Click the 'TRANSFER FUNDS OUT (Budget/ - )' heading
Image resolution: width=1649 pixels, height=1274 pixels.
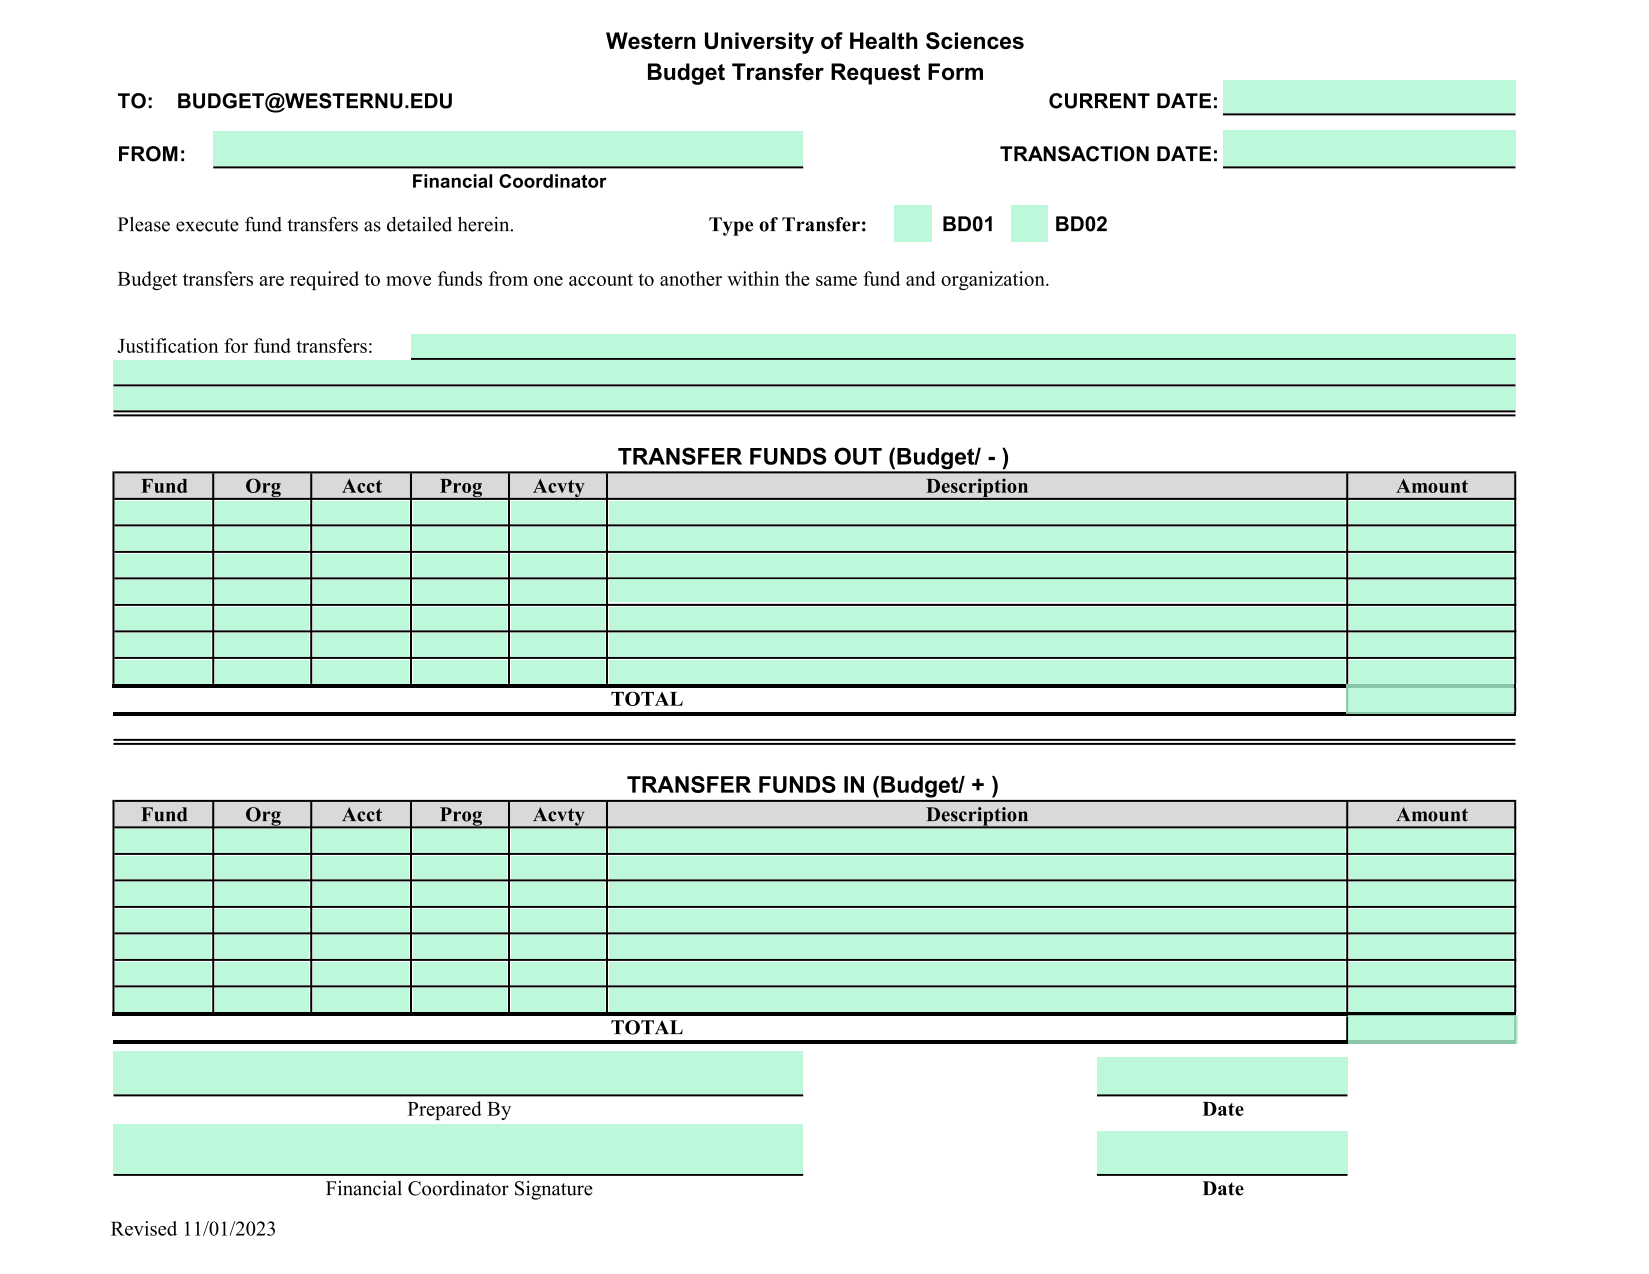pyautogui.click(x=813, y=457)
